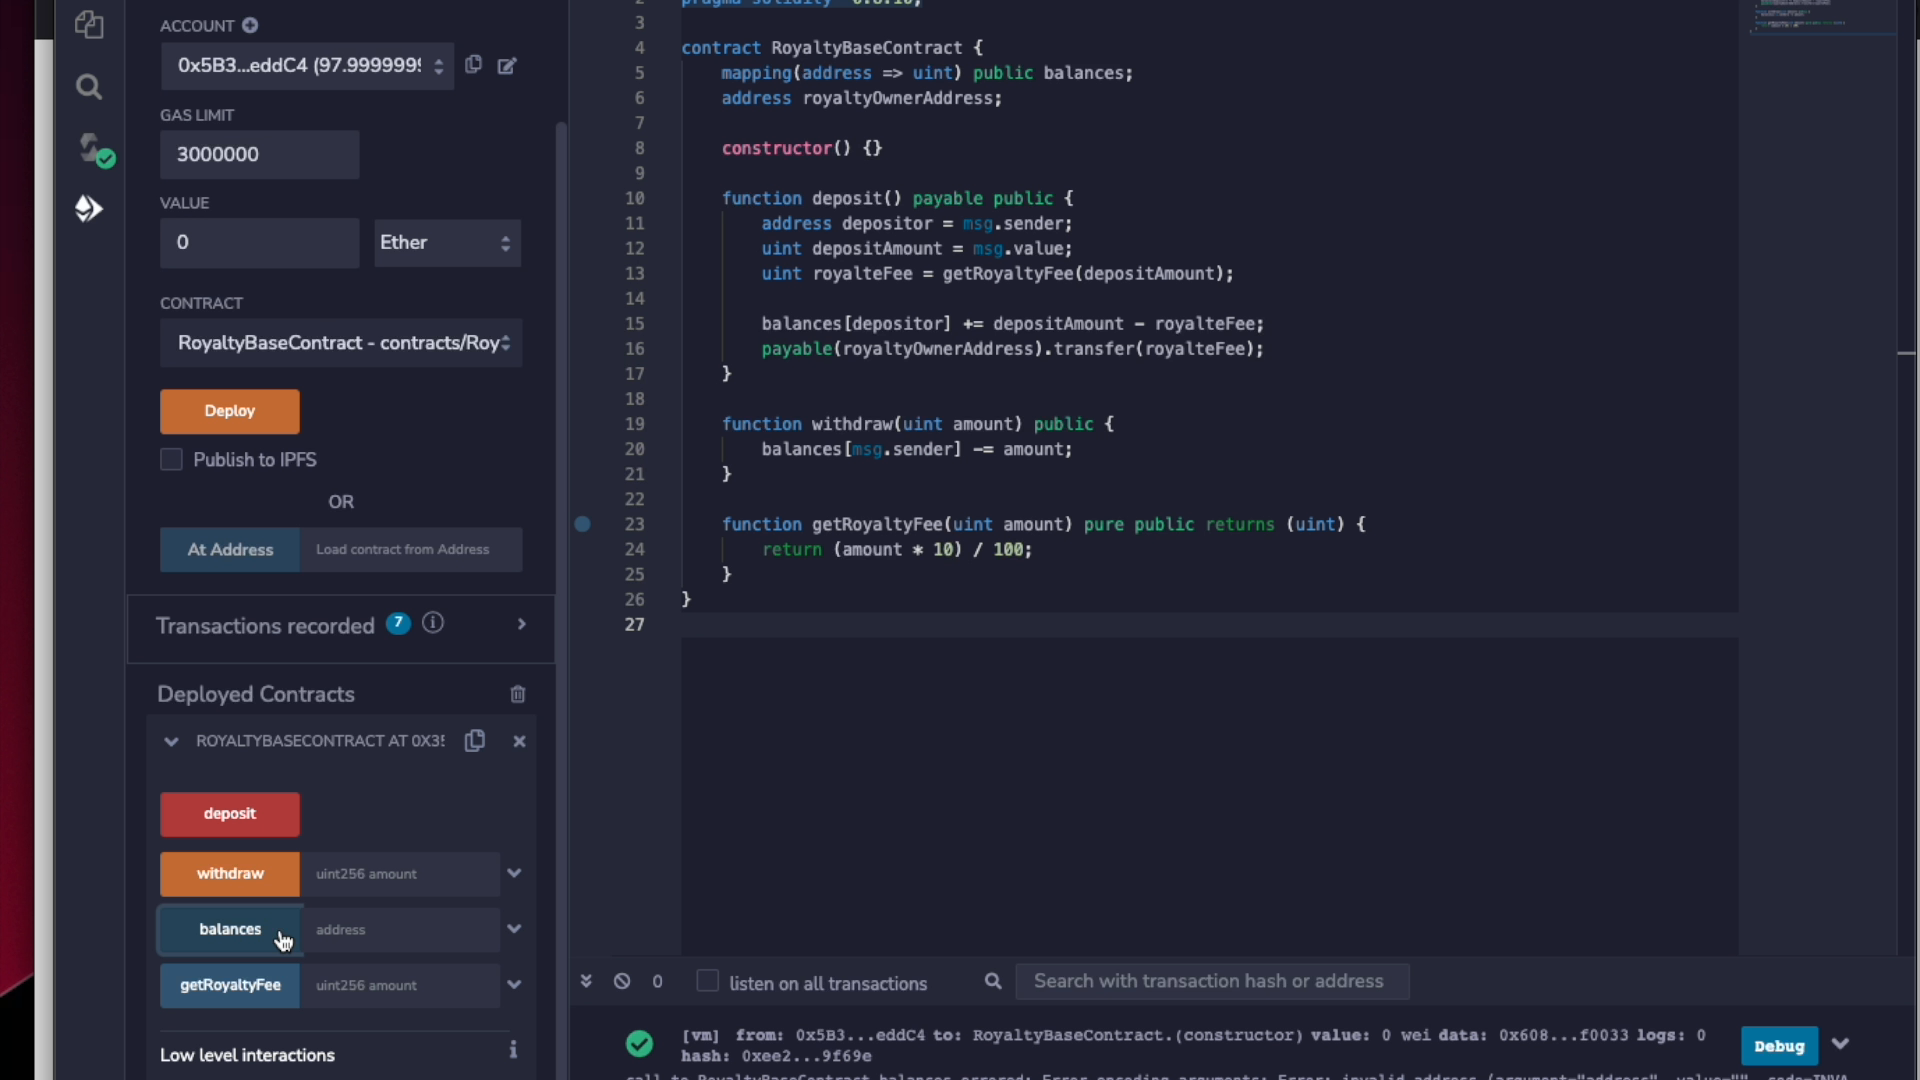
Task: Click the orange withdraw button
Action: (230, 874)
